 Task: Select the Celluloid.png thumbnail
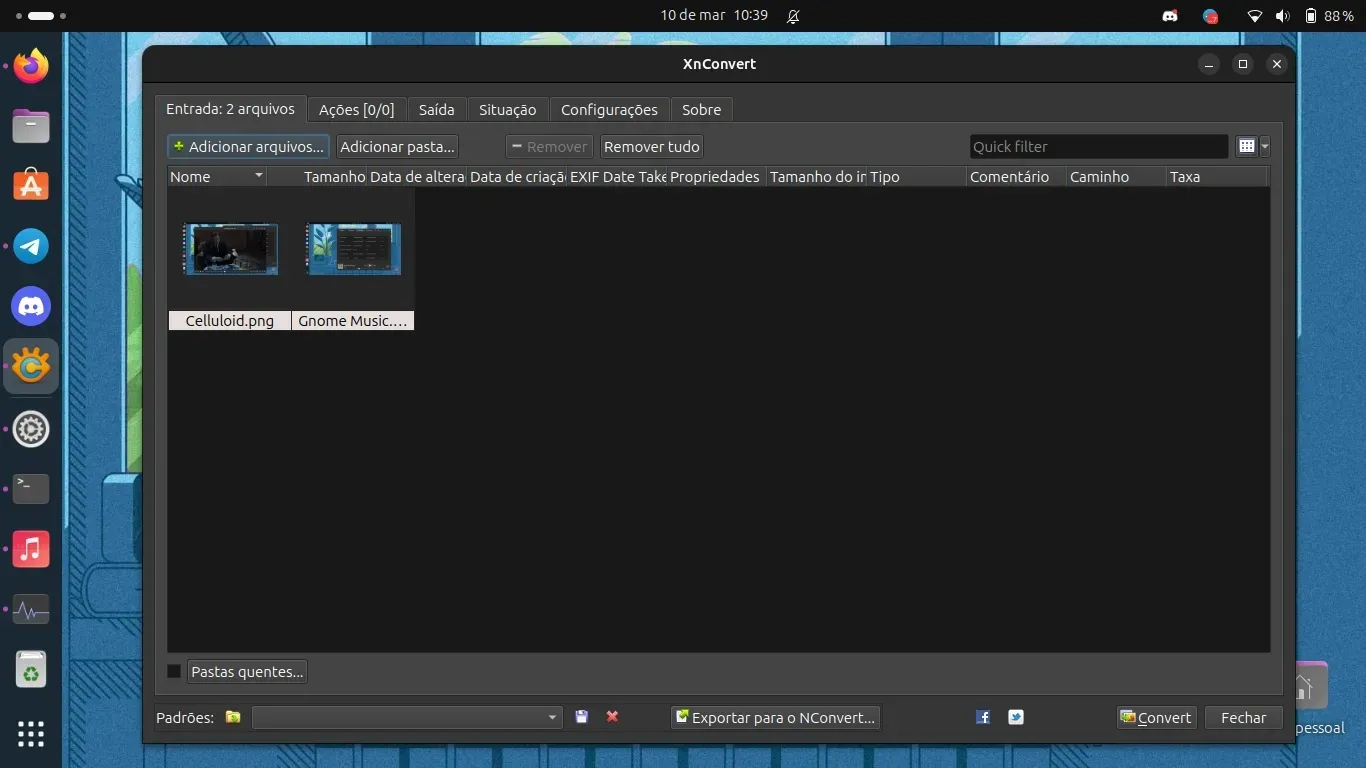coord(230,250)
